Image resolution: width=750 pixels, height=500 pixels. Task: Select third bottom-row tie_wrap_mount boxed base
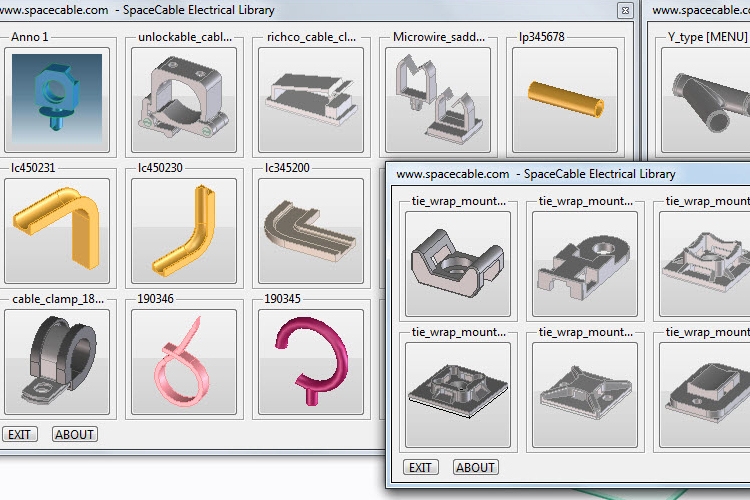coord(705,395)
